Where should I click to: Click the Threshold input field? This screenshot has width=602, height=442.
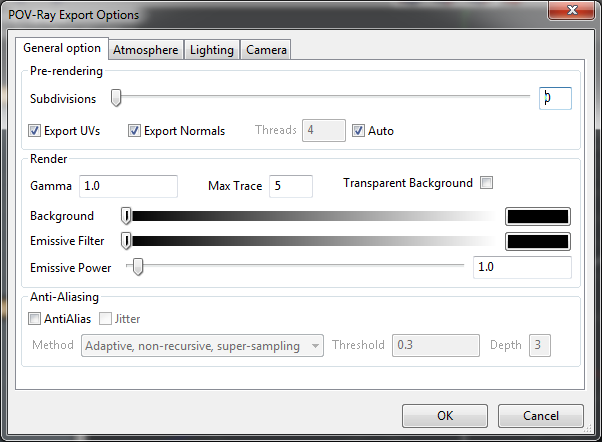tap(436, 346)
